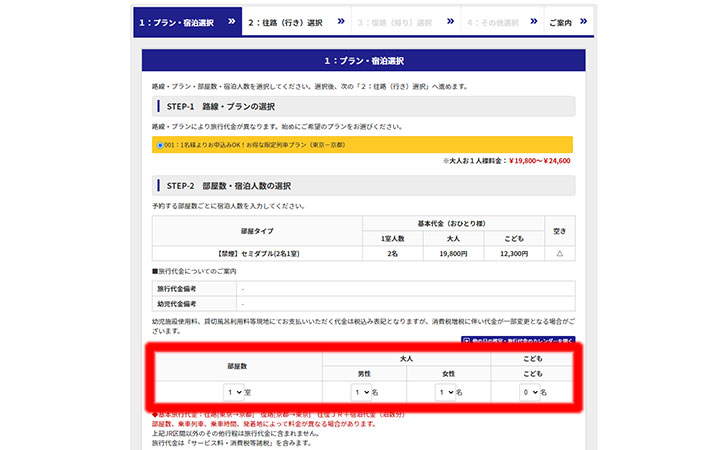Open the ご案内 tab
This screenshot has height=450, width=728.
(569, 22)
